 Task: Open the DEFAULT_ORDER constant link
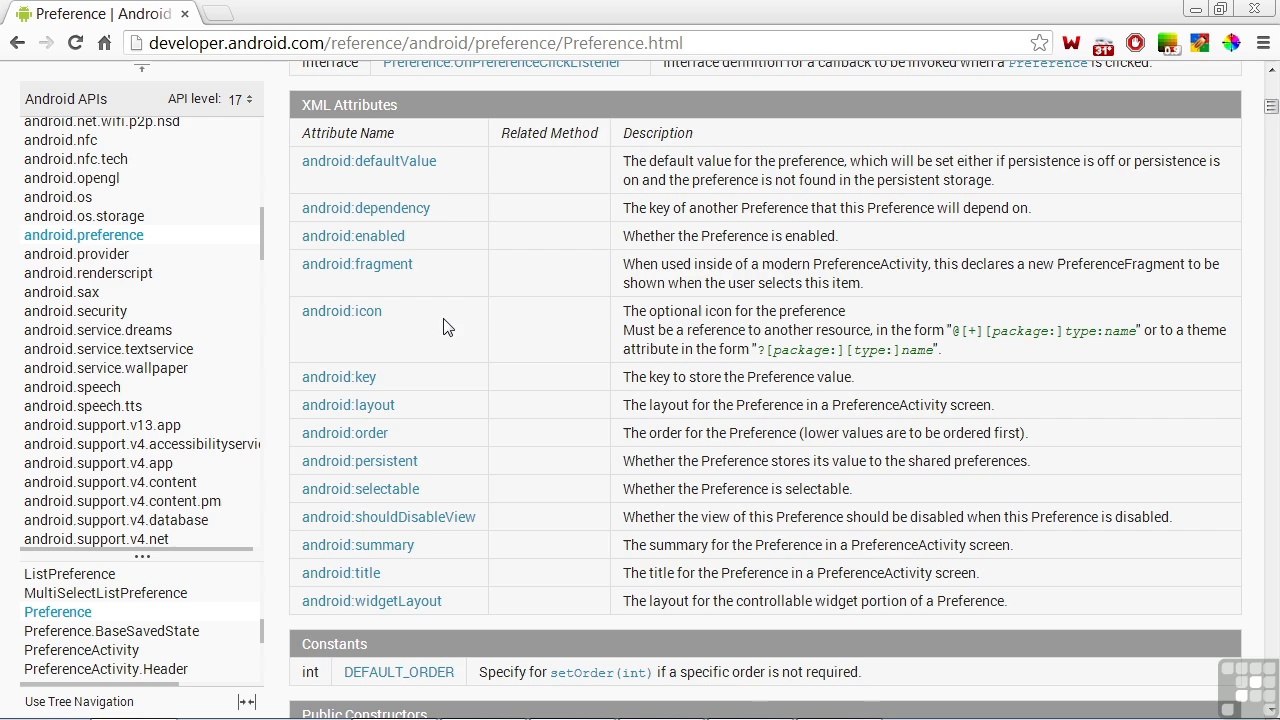[x=399, y=672]
